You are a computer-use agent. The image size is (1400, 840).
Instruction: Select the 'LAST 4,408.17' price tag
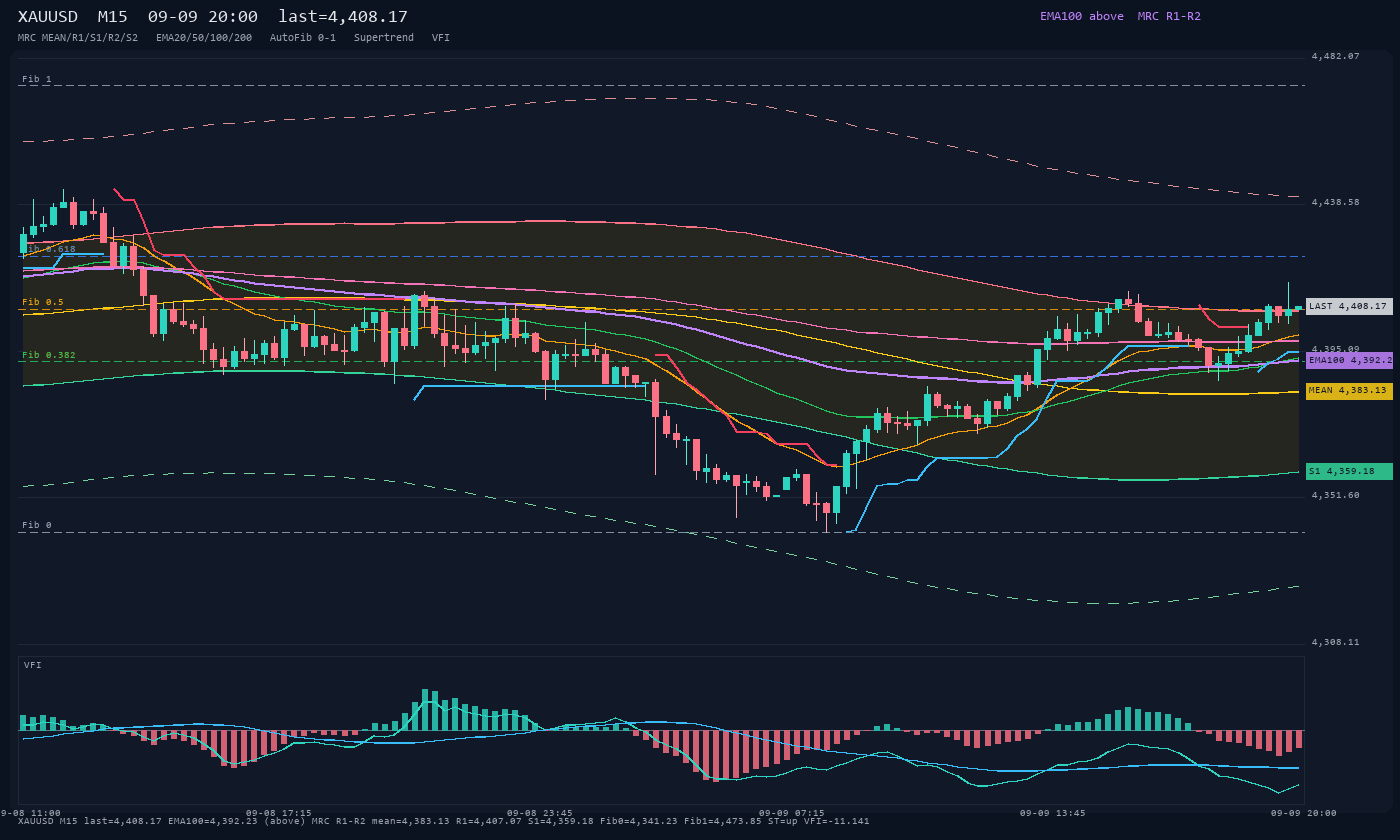point(1349,306)
